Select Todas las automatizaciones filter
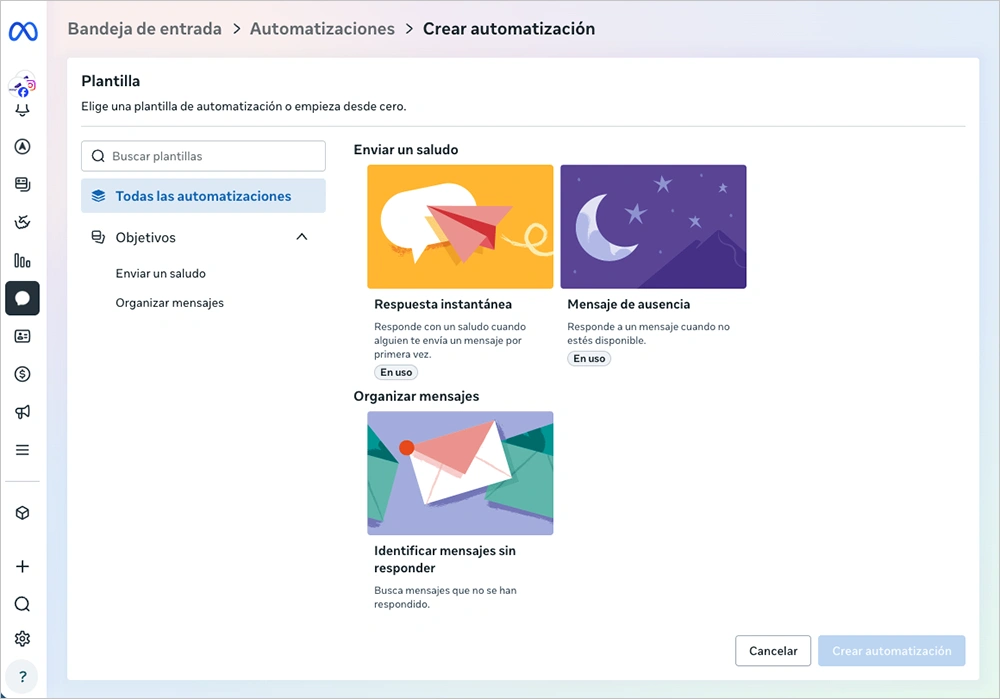This screenshot has height=699, width=1000. tap(203, 195)
